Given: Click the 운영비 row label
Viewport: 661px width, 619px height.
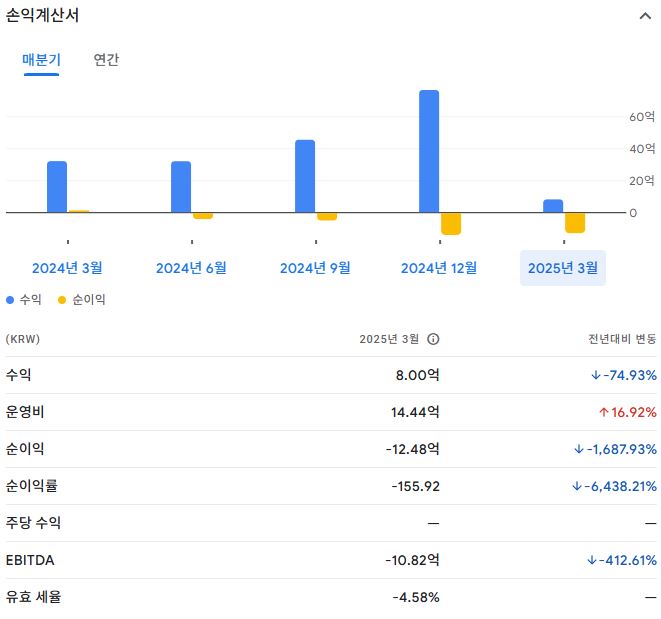Looking at the screenshot, I should [25, 412].
